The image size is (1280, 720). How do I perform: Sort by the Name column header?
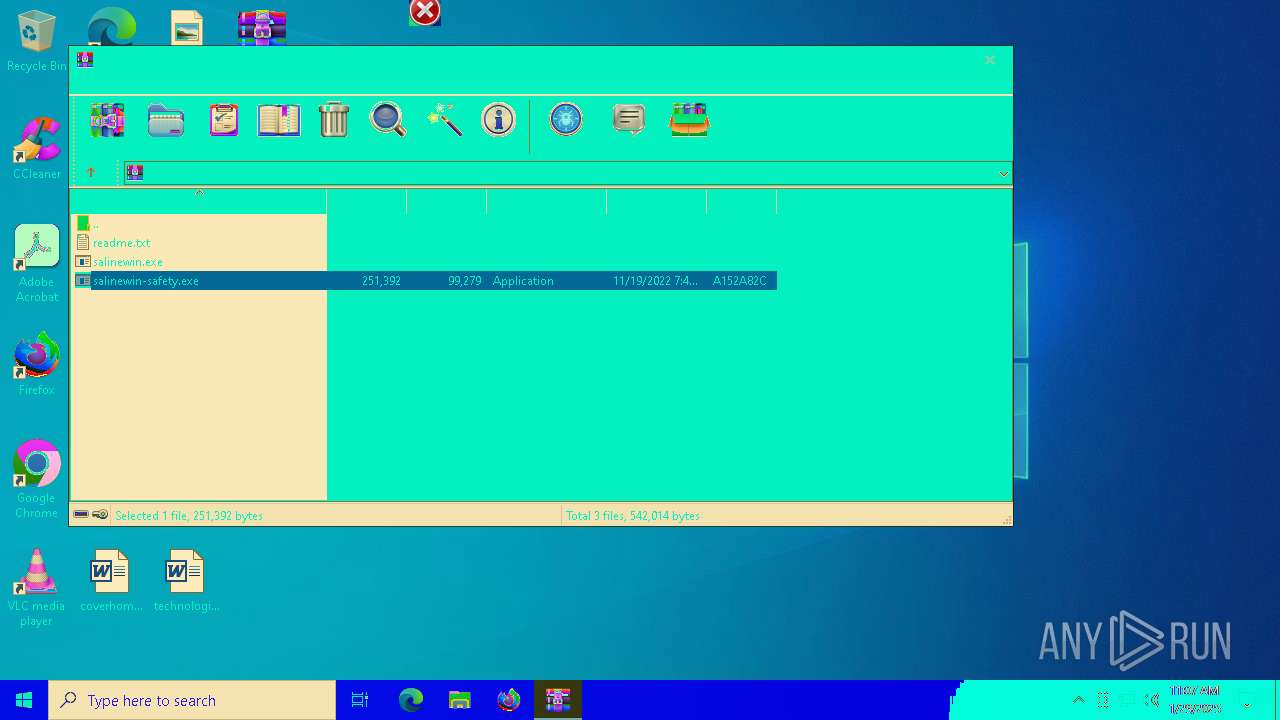[198, 201]
